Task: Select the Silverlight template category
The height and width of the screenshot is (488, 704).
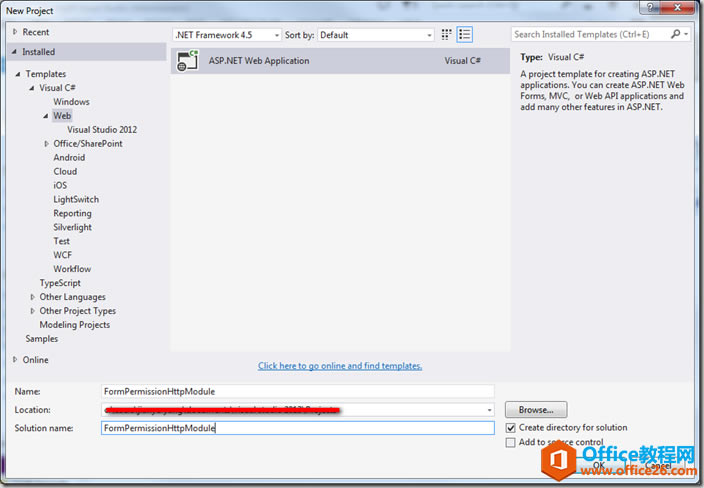Action: click(x=72, y=227)
